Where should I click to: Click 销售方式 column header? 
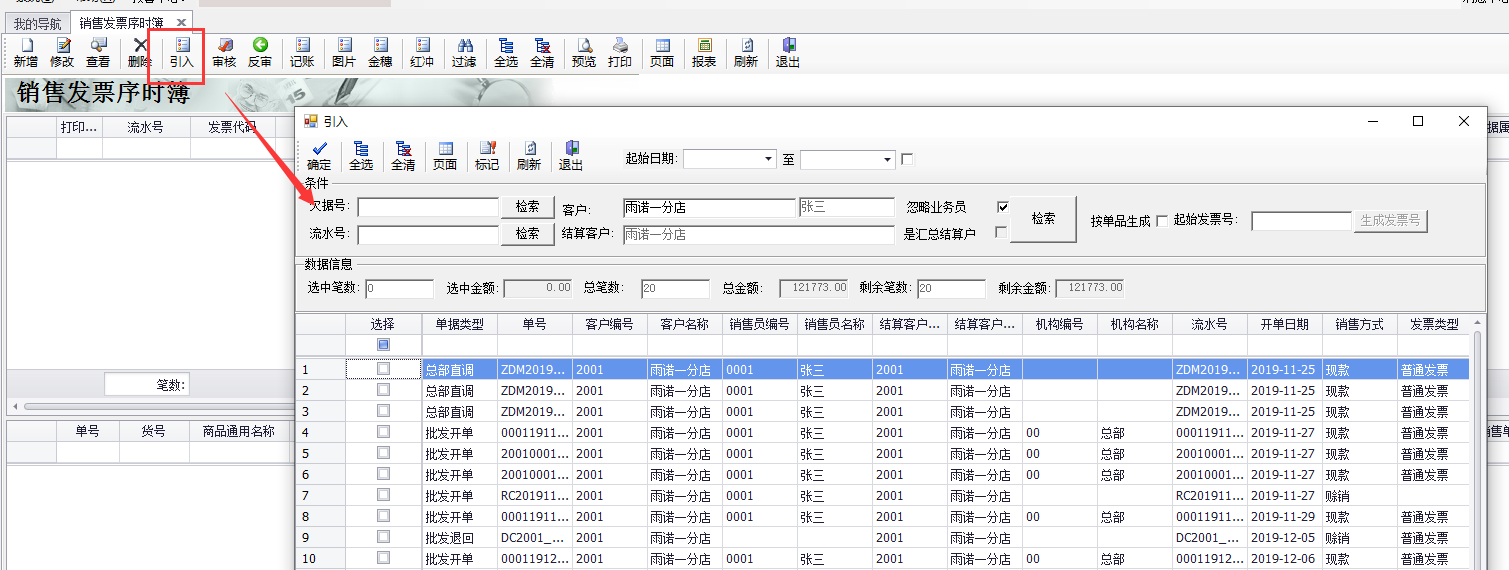pos(1359,325)
